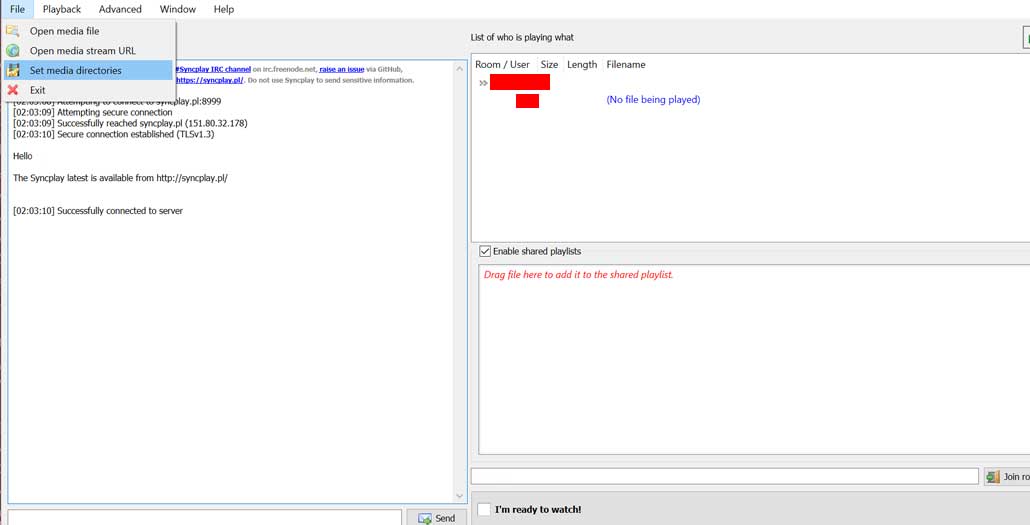Open the Syncplay IRC channel link
1030x525 pixels.
pos(213,69)
